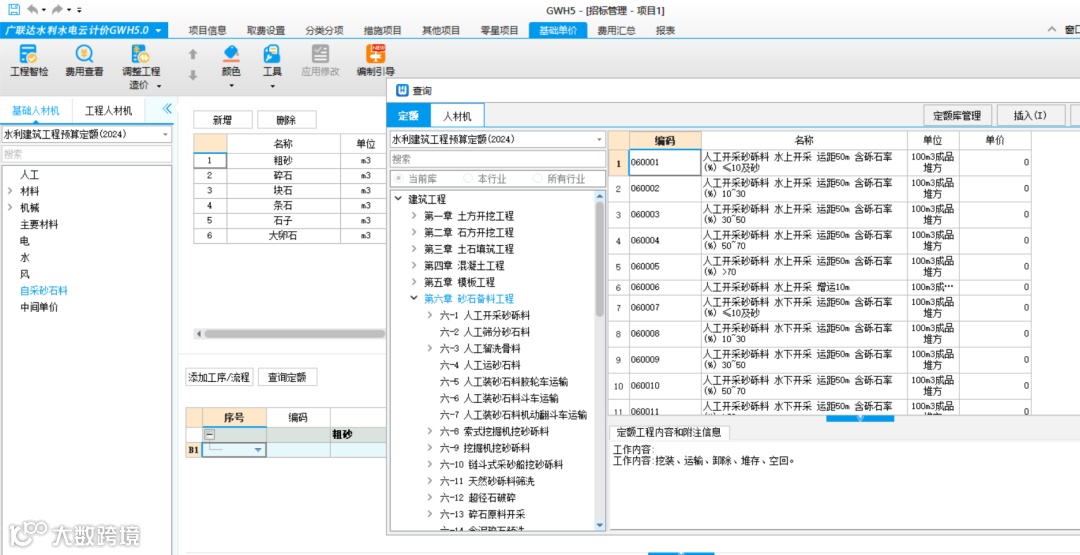Expand 六-9 挖掘机挖砂砾料
Image resolution: width=1080 pixels, height=555 pixels.
pyautogui.click(x=430, y=448)
